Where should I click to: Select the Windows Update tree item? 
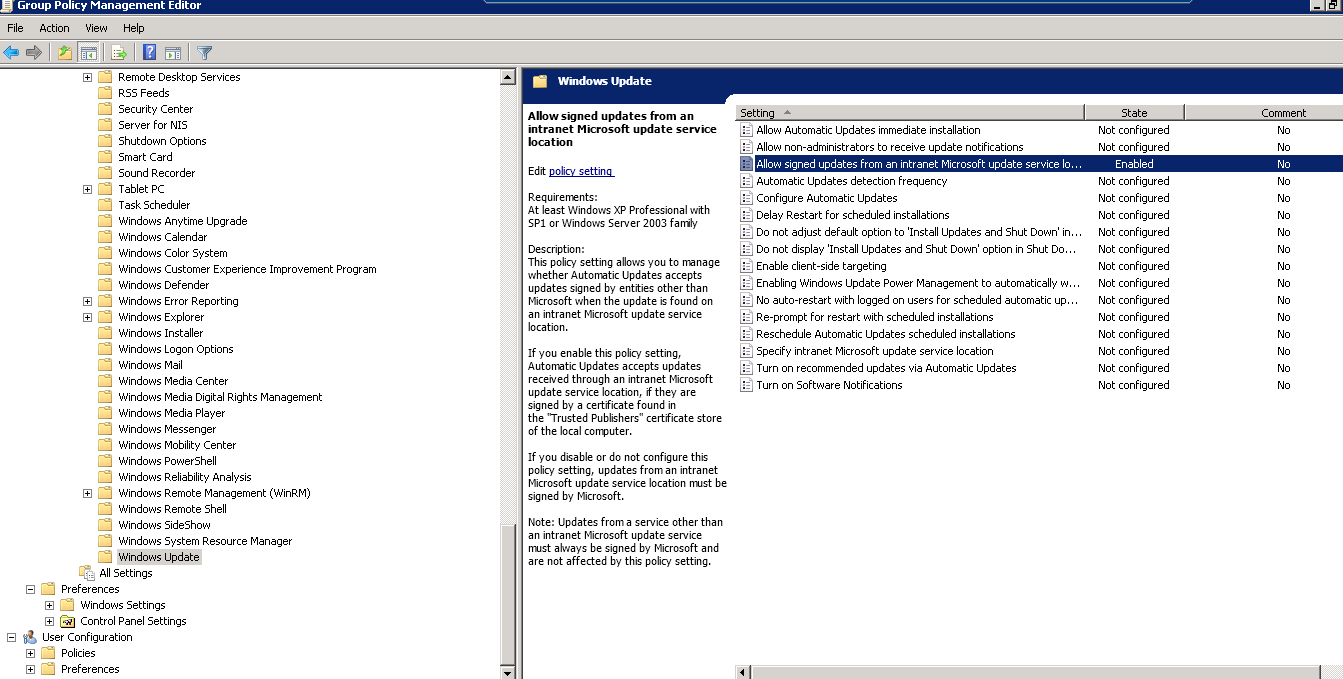point(159,557)
